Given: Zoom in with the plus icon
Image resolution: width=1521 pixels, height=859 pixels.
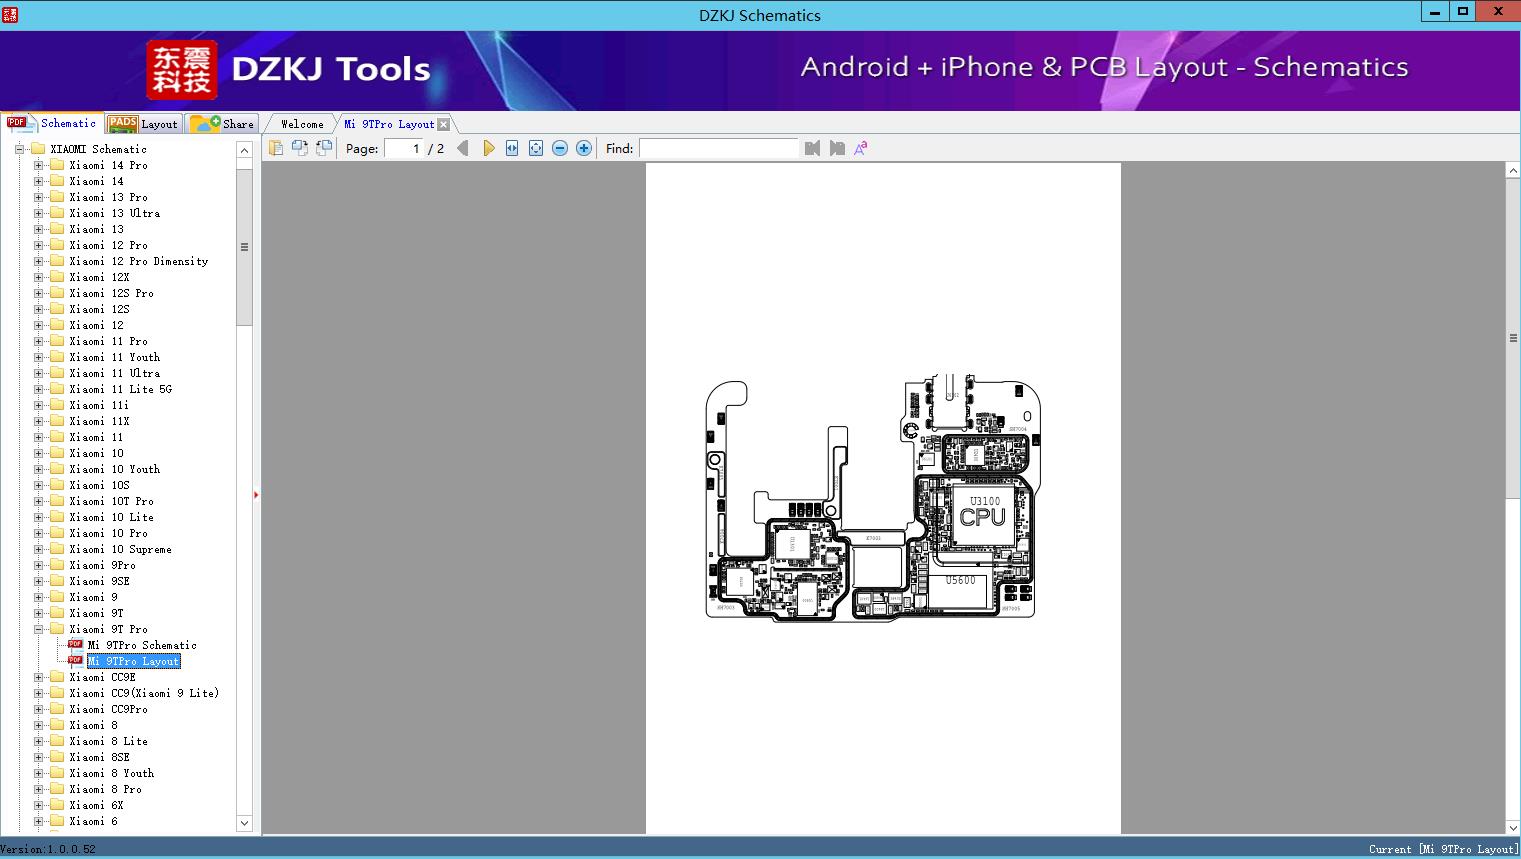Looking at the screenshot, I should coord(584,148).
